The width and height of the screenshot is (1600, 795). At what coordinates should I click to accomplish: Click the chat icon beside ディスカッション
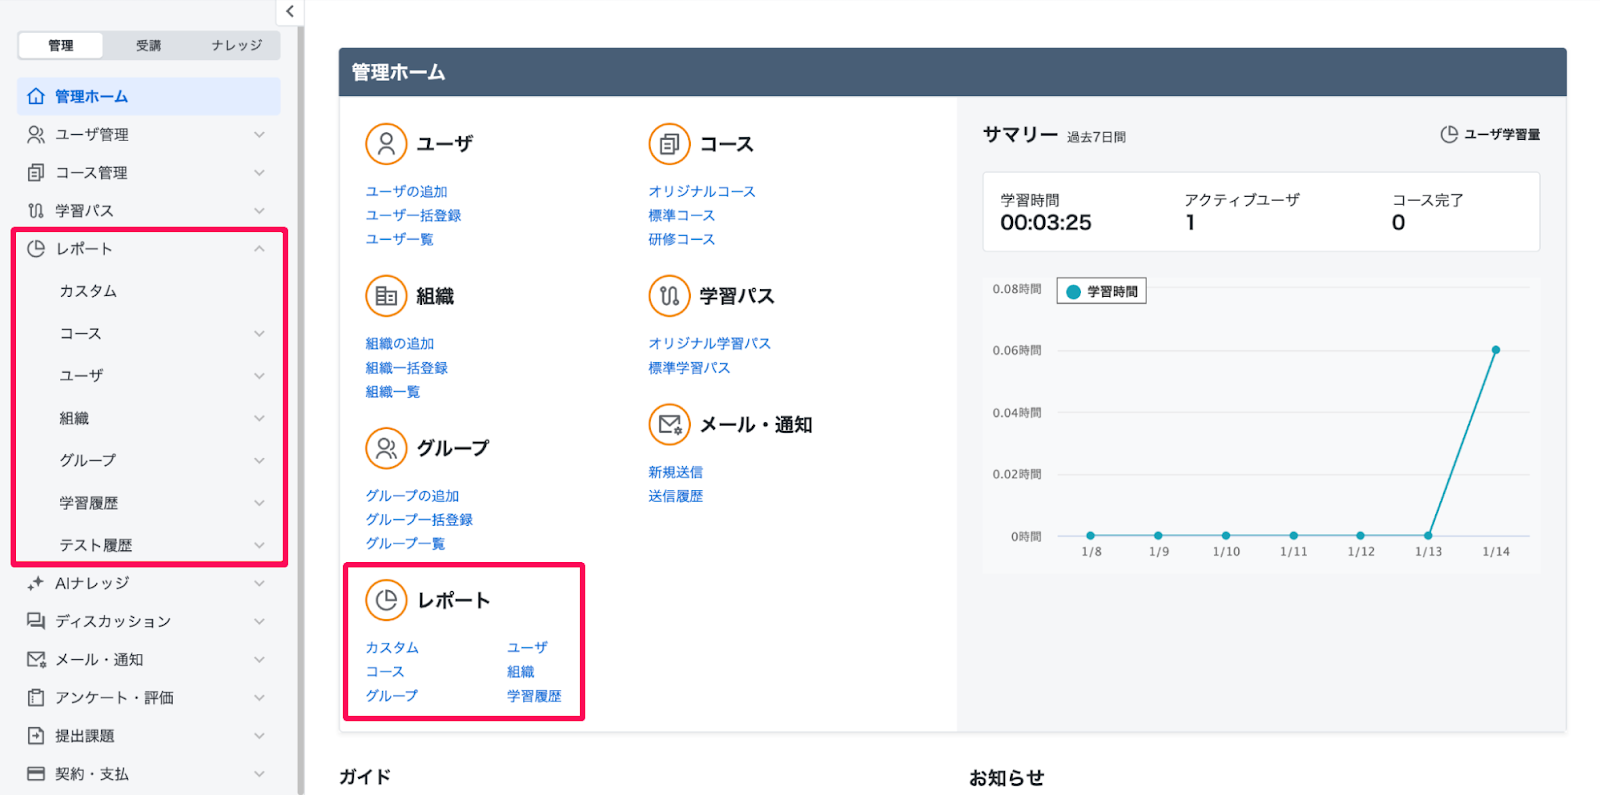click(x=36, y=621)
